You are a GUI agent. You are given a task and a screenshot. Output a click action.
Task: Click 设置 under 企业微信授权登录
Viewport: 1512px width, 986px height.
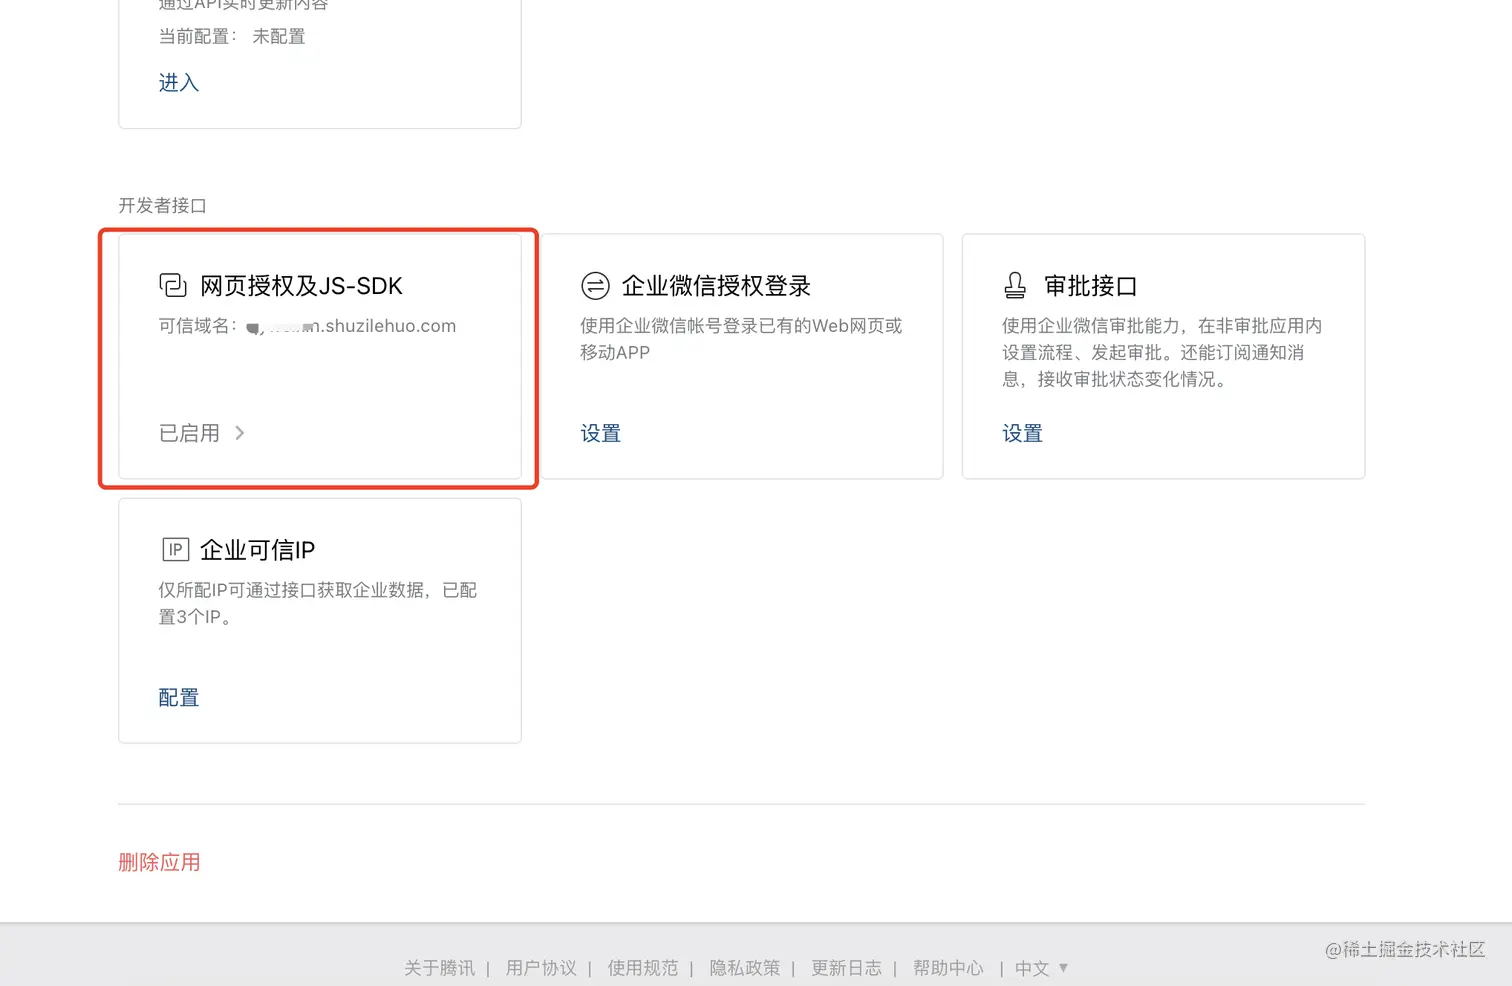coord(601,433)
